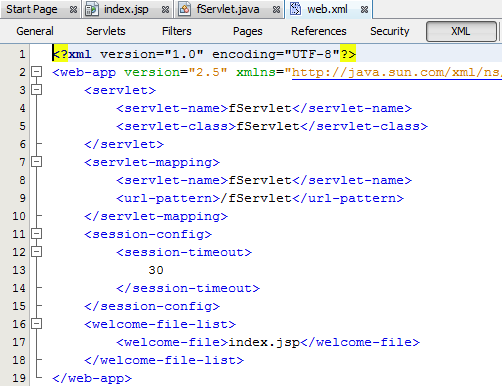Image resolution: width=502 pixels, height=386 pixels.
Task: Close the index.jsp tab
Action: (165, 10)
